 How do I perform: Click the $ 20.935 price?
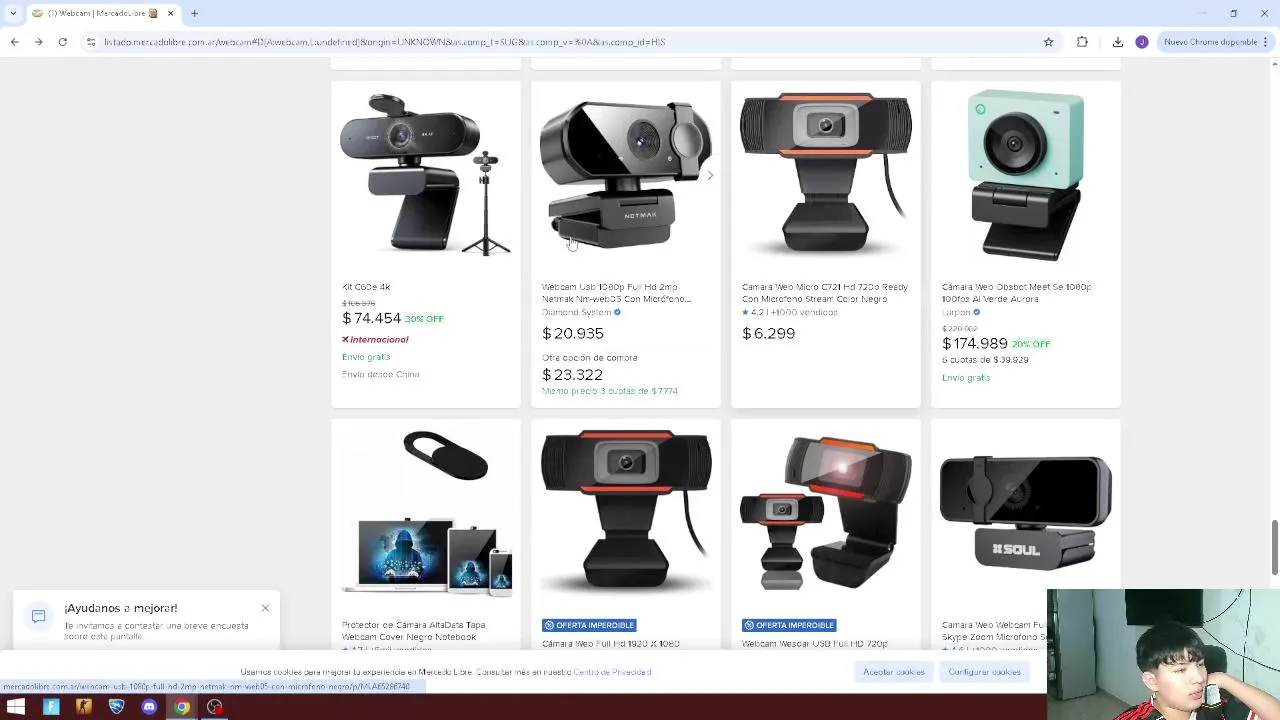(x=573, y=333)
